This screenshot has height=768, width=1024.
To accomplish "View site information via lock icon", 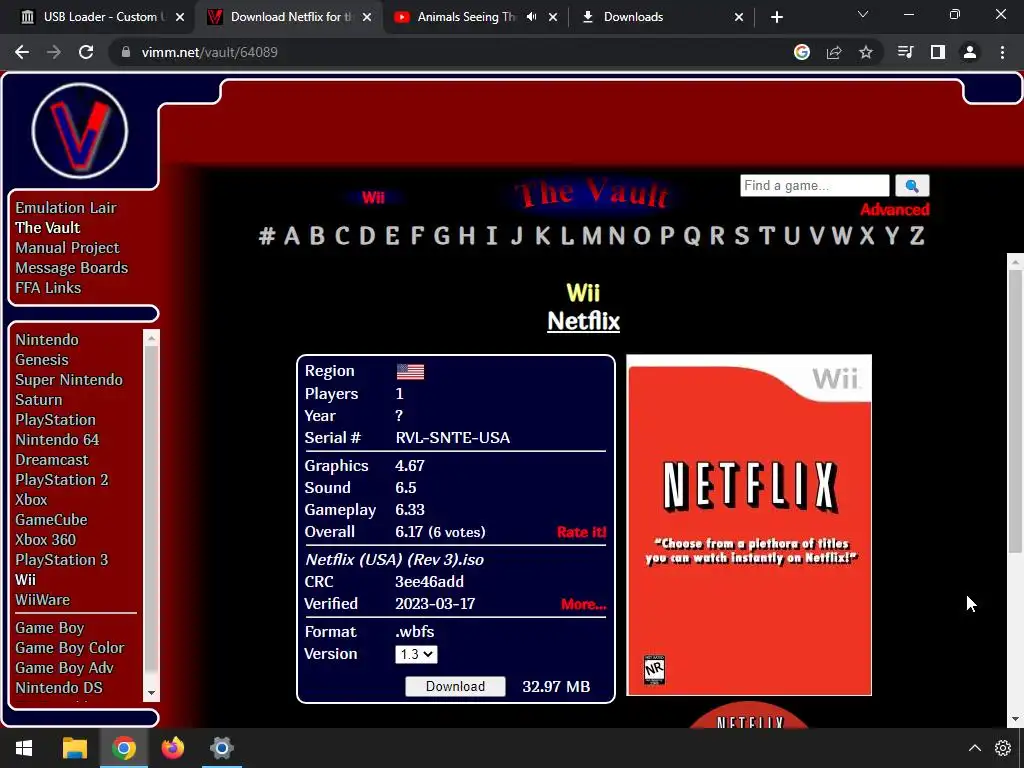I will pyautogui.click(x=125, y=52).
